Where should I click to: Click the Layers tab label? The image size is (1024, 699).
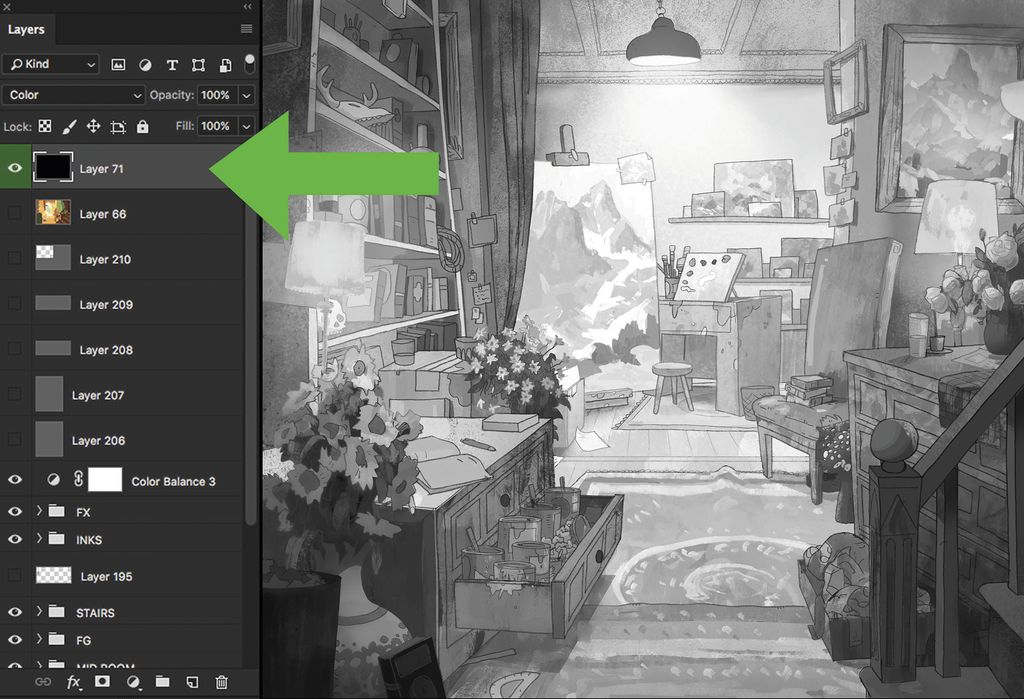(26, 29)
